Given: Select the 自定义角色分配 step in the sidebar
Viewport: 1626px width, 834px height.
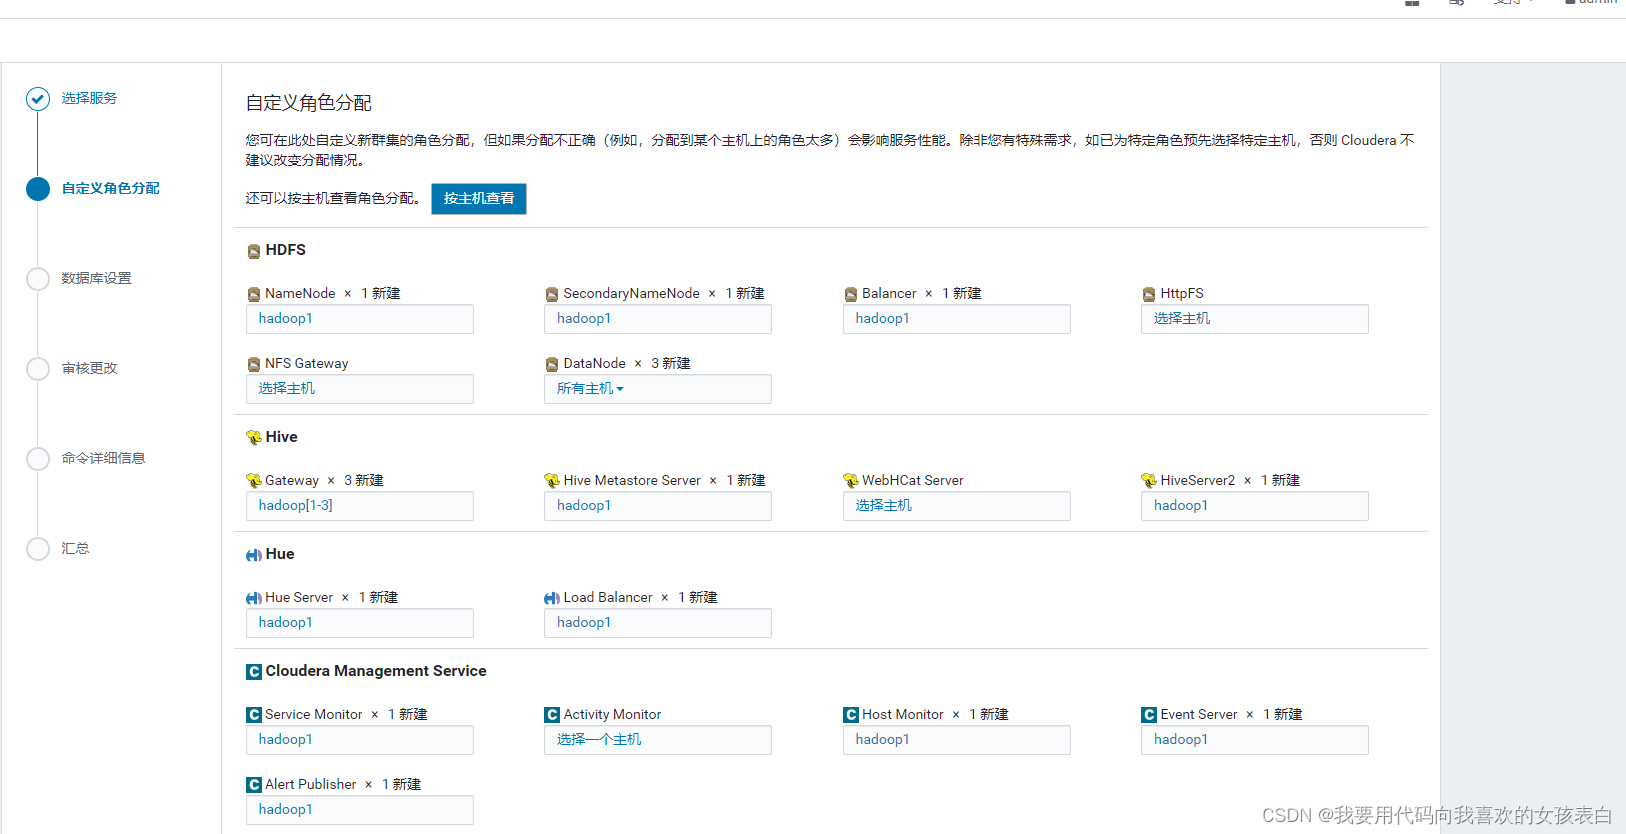Looking at the screenshot, I should tap(111, 188).
